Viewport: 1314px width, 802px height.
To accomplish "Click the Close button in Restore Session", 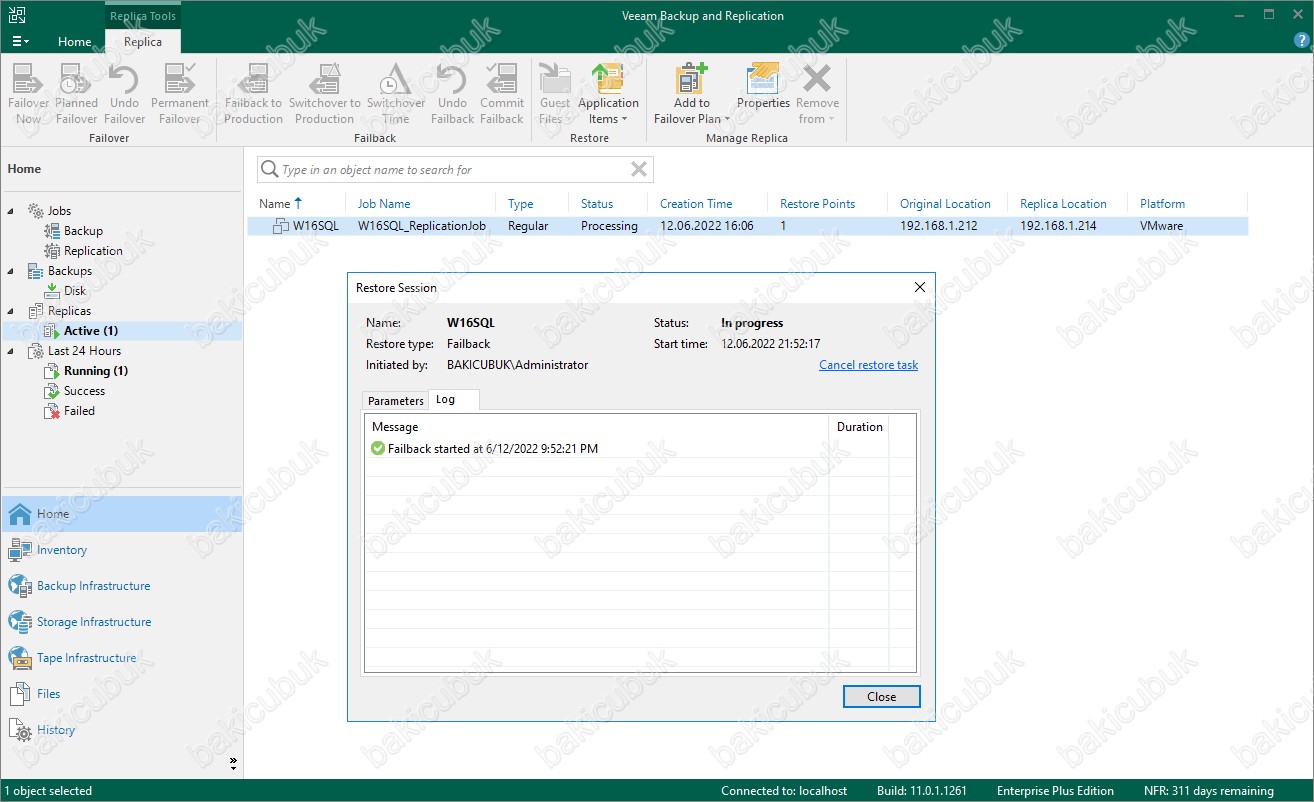I will pyautogui.click(x=881, y=697).
